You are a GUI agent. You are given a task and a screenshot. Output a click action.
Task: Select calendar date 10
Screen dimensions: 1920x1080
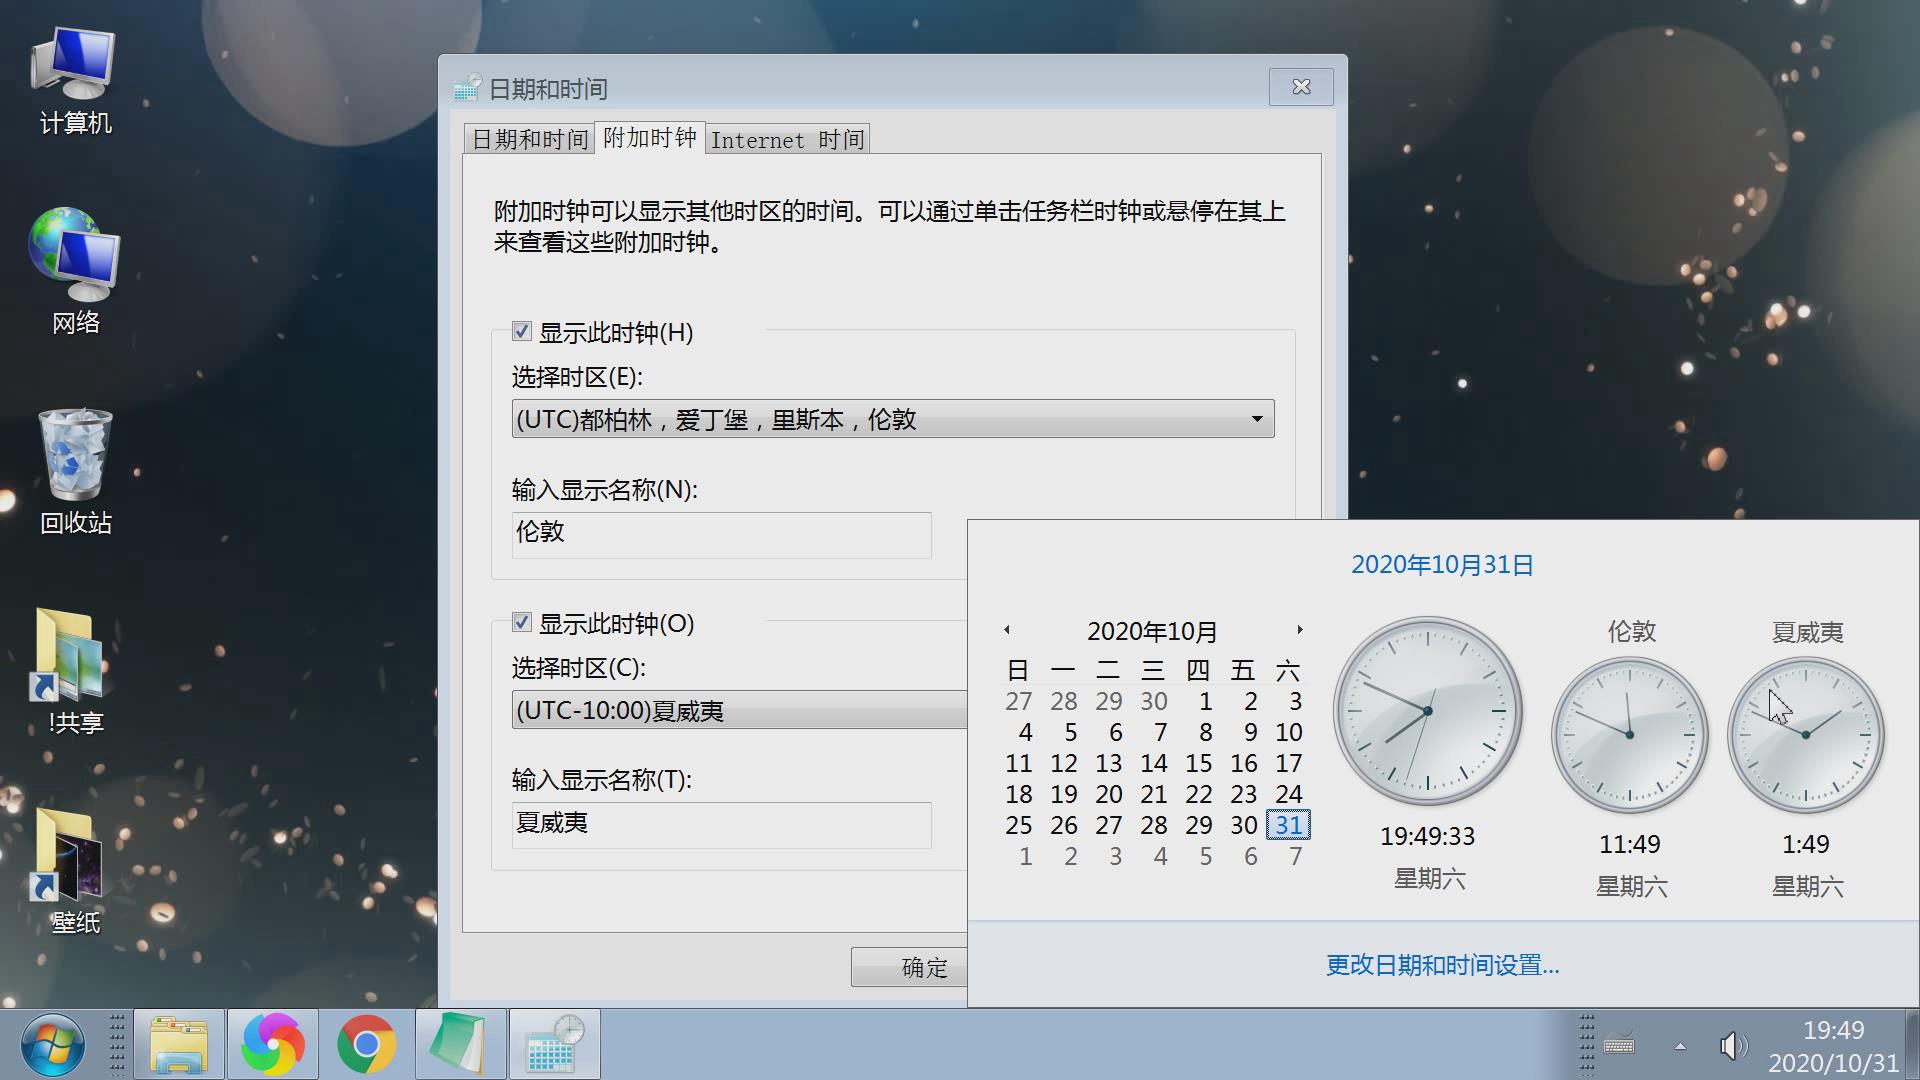(1288, 732)
